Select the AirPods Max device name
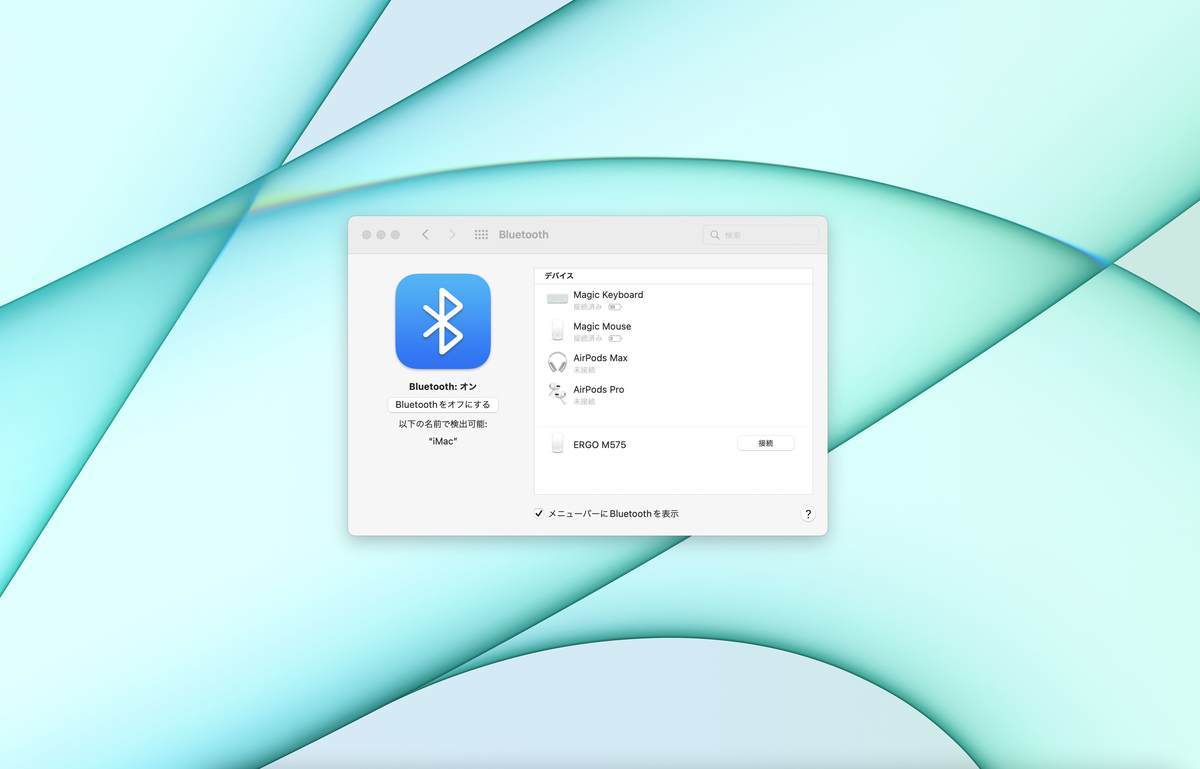1200x769 pixels. click(x=600, y=358)
